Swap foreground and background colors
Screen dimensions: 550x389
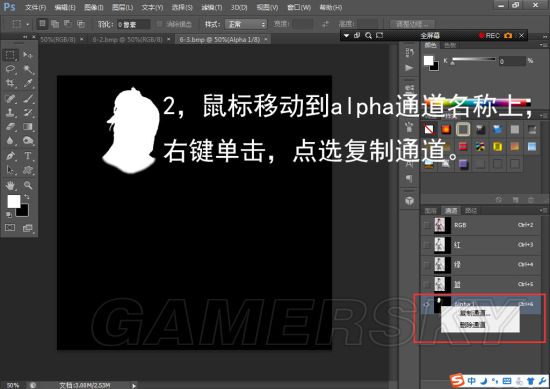click(x=27, y=197)
